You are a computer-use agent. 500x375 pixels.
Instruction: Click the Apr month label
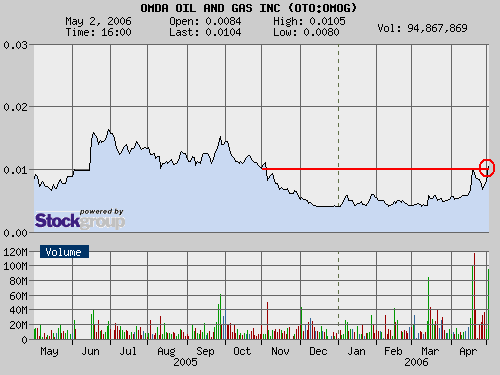[x=468, y=351]
